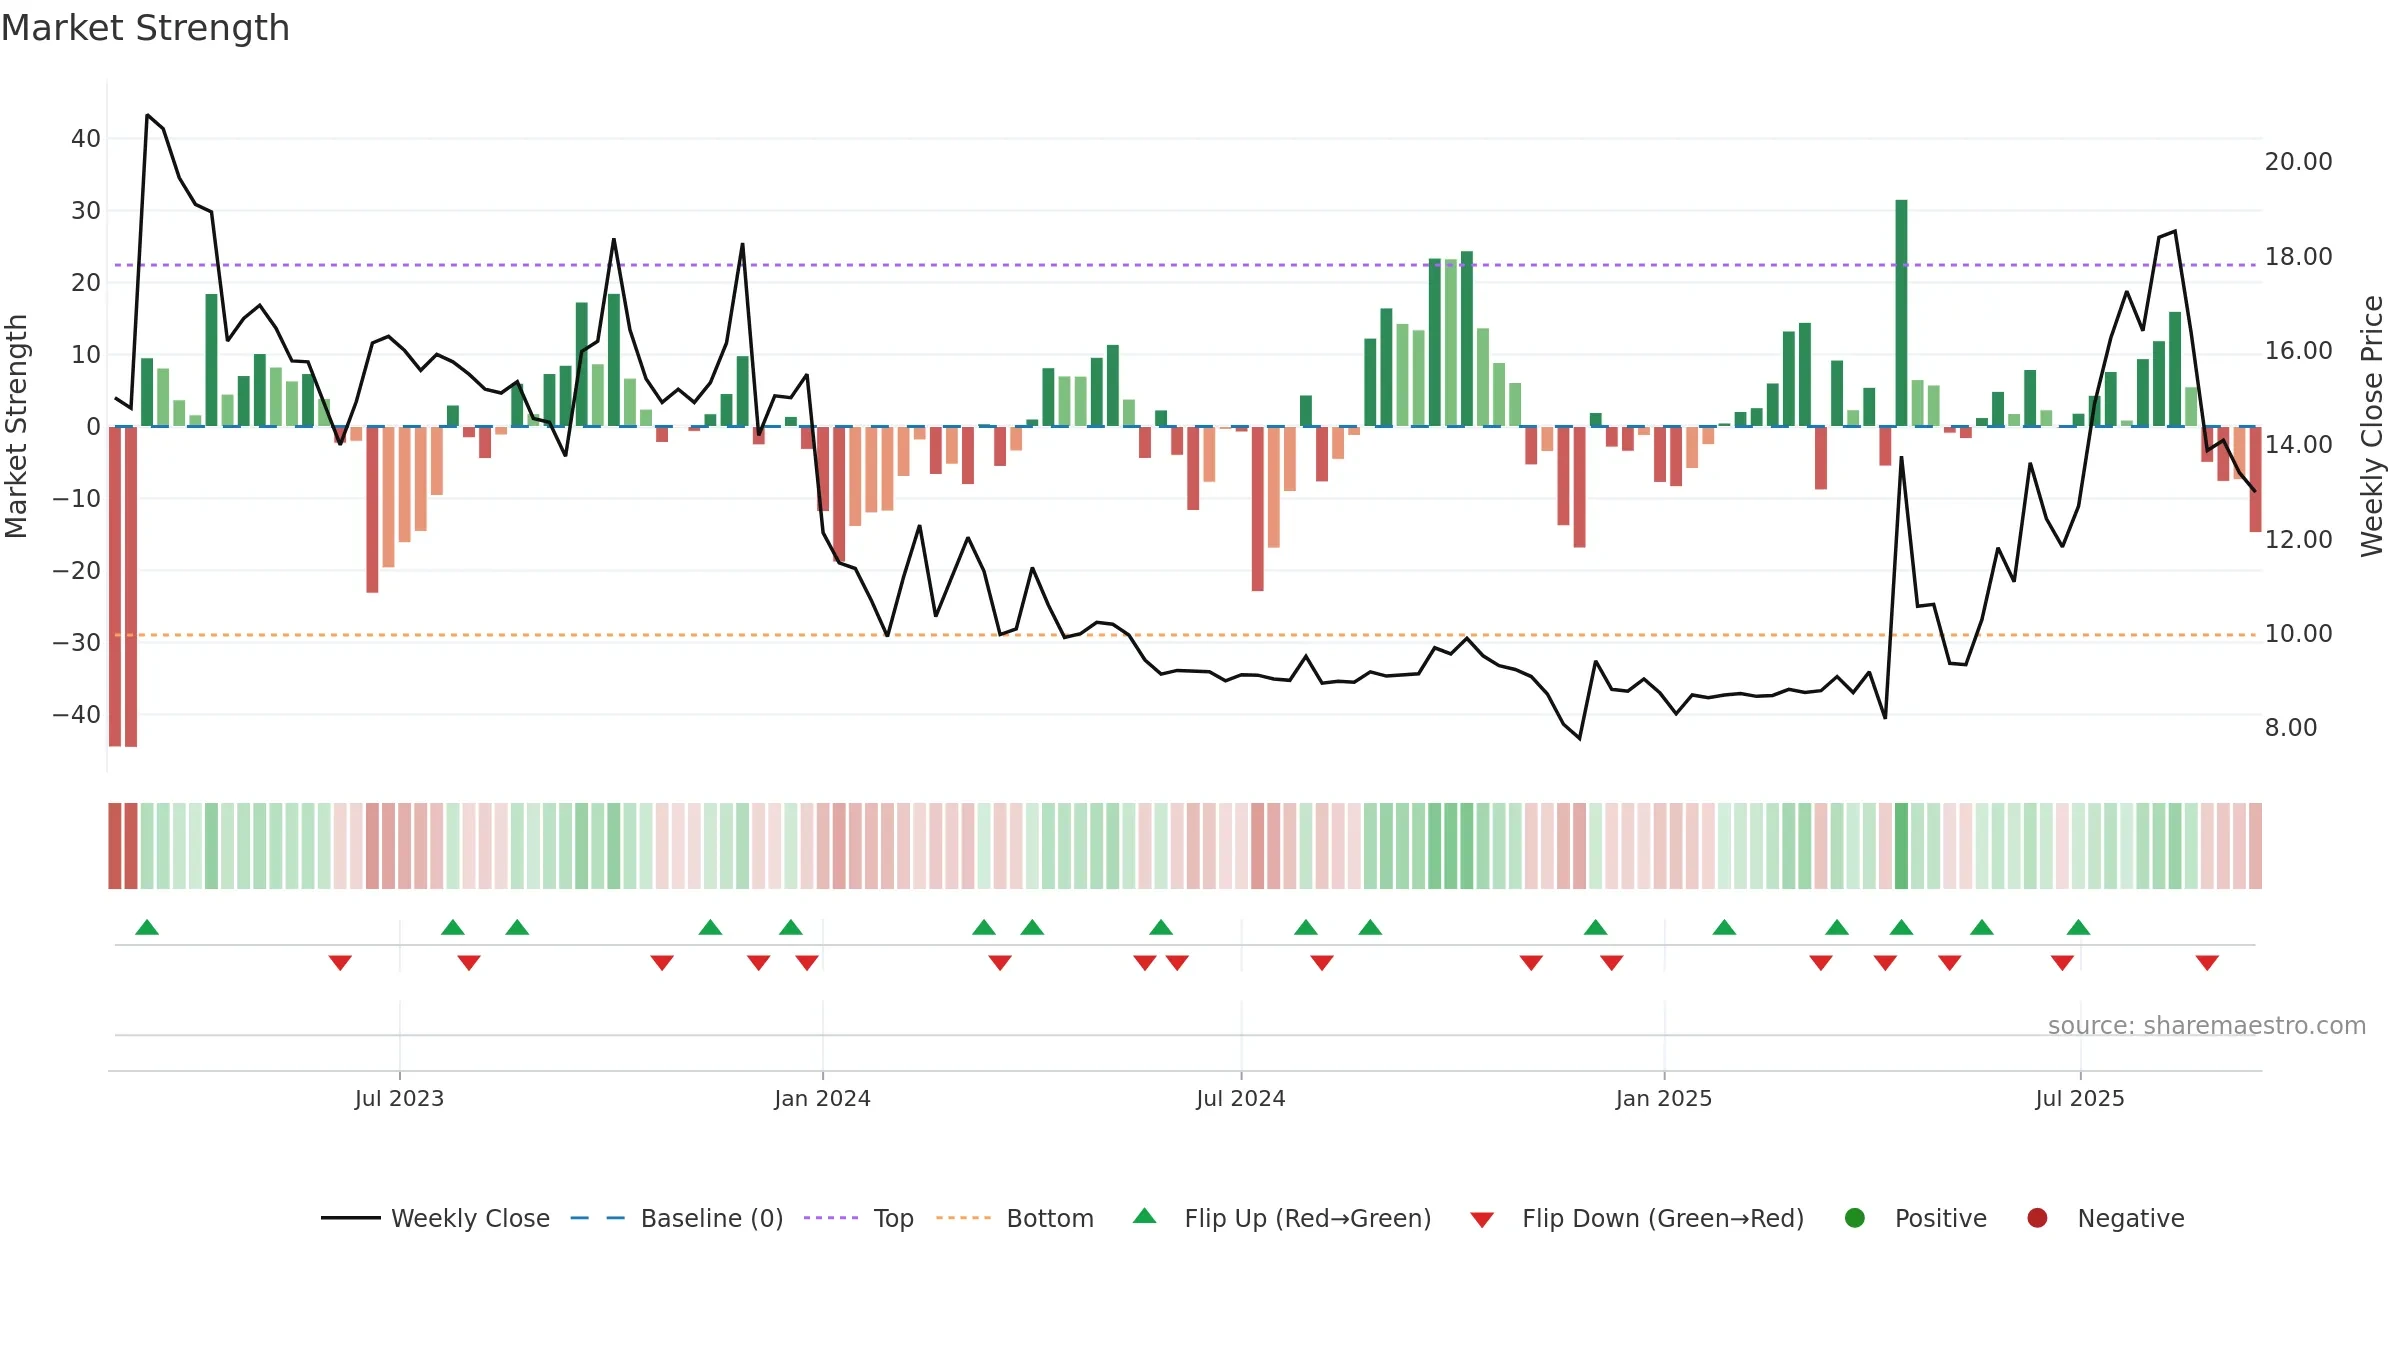Click the tallest green strength bar above 30

pyautogui.click(x=1901, y=313)
